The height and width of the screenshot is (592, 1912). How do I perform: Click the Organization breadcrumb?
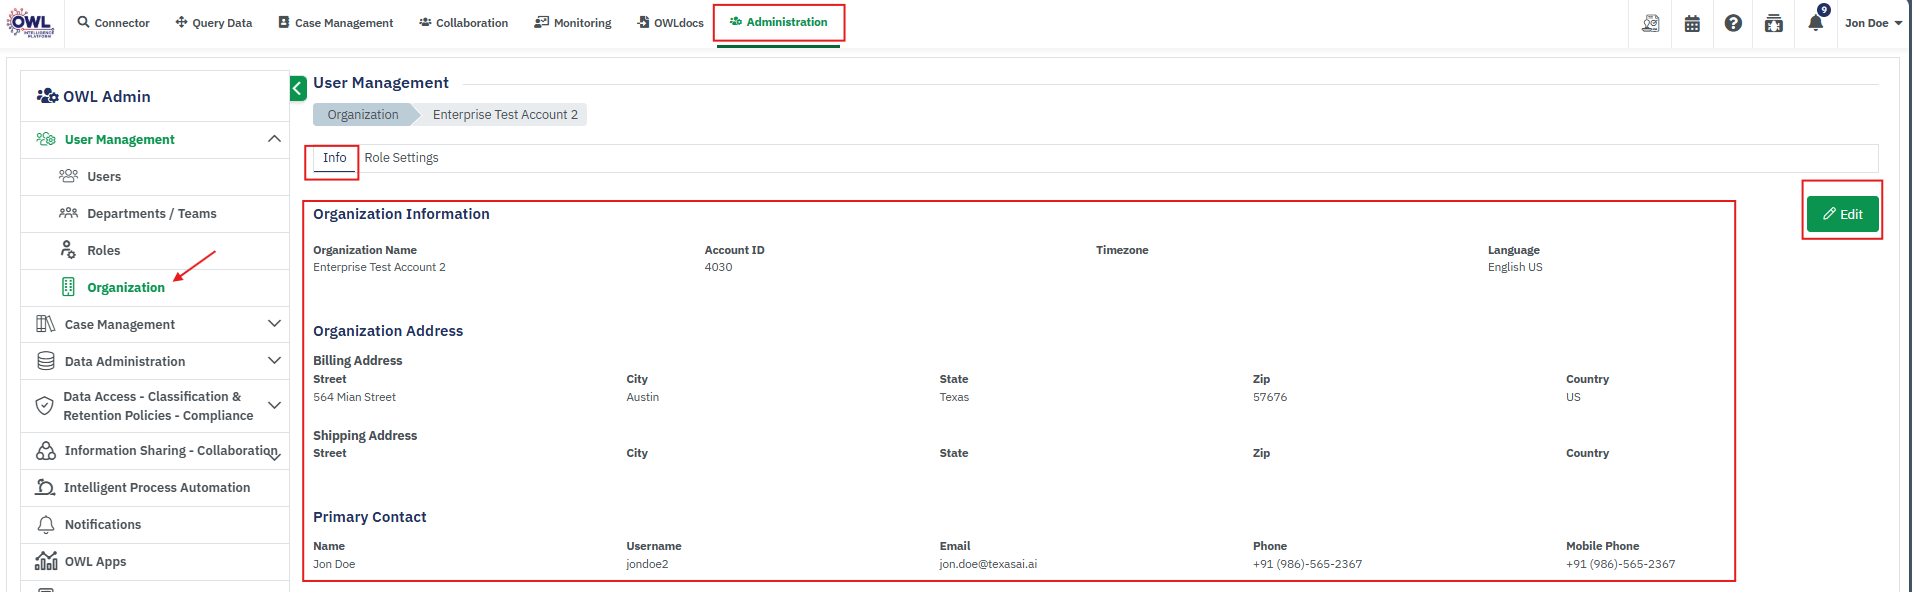tap(362, 115)
